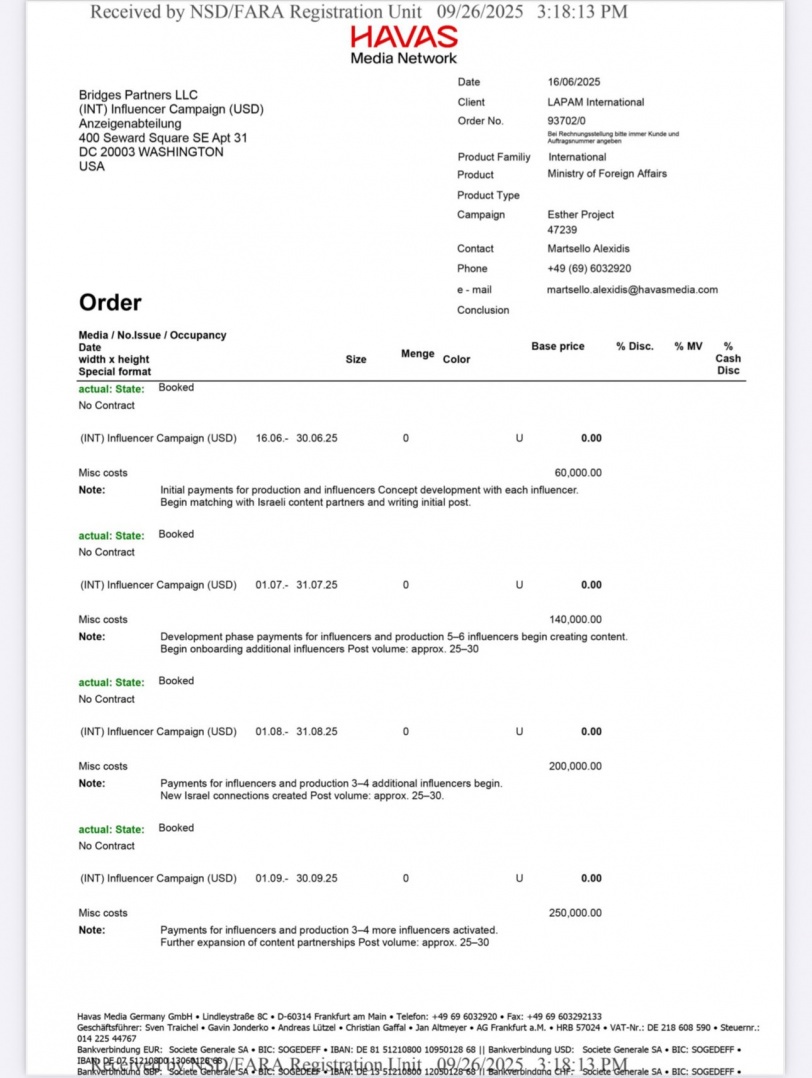Click the HAVAS Media Network logo
This screenshot has height=1078, width=812.
[x=404, y=45]
